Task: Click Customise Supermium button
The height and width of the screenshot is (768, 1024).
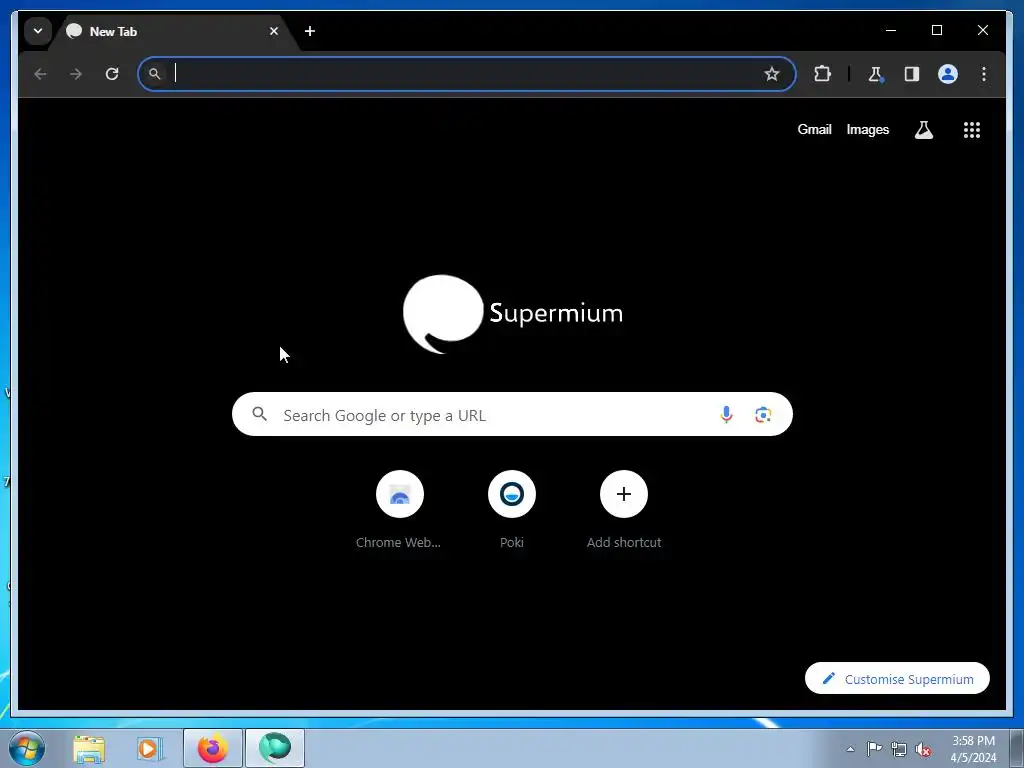Action: (x=897, y=679)
